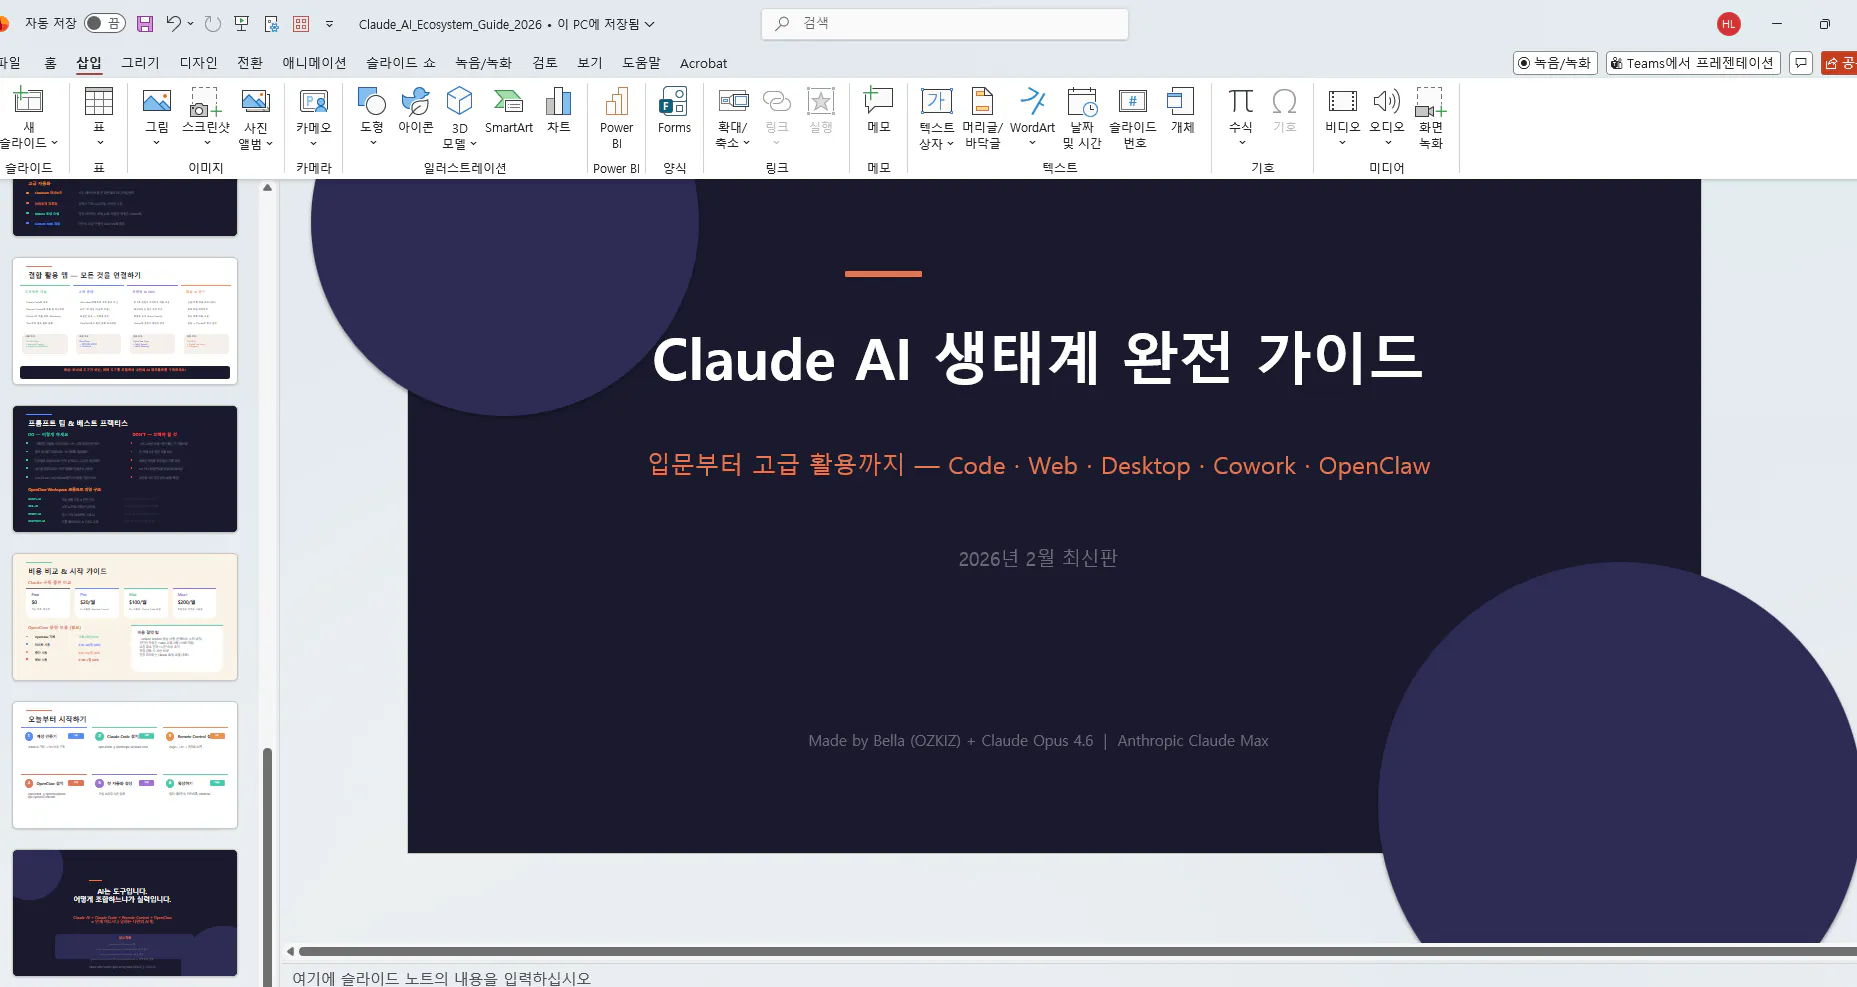Viewport: 1857px width, 987px height.
Task: Expand the 그림 picture dropdown
Action: (157, 142)
